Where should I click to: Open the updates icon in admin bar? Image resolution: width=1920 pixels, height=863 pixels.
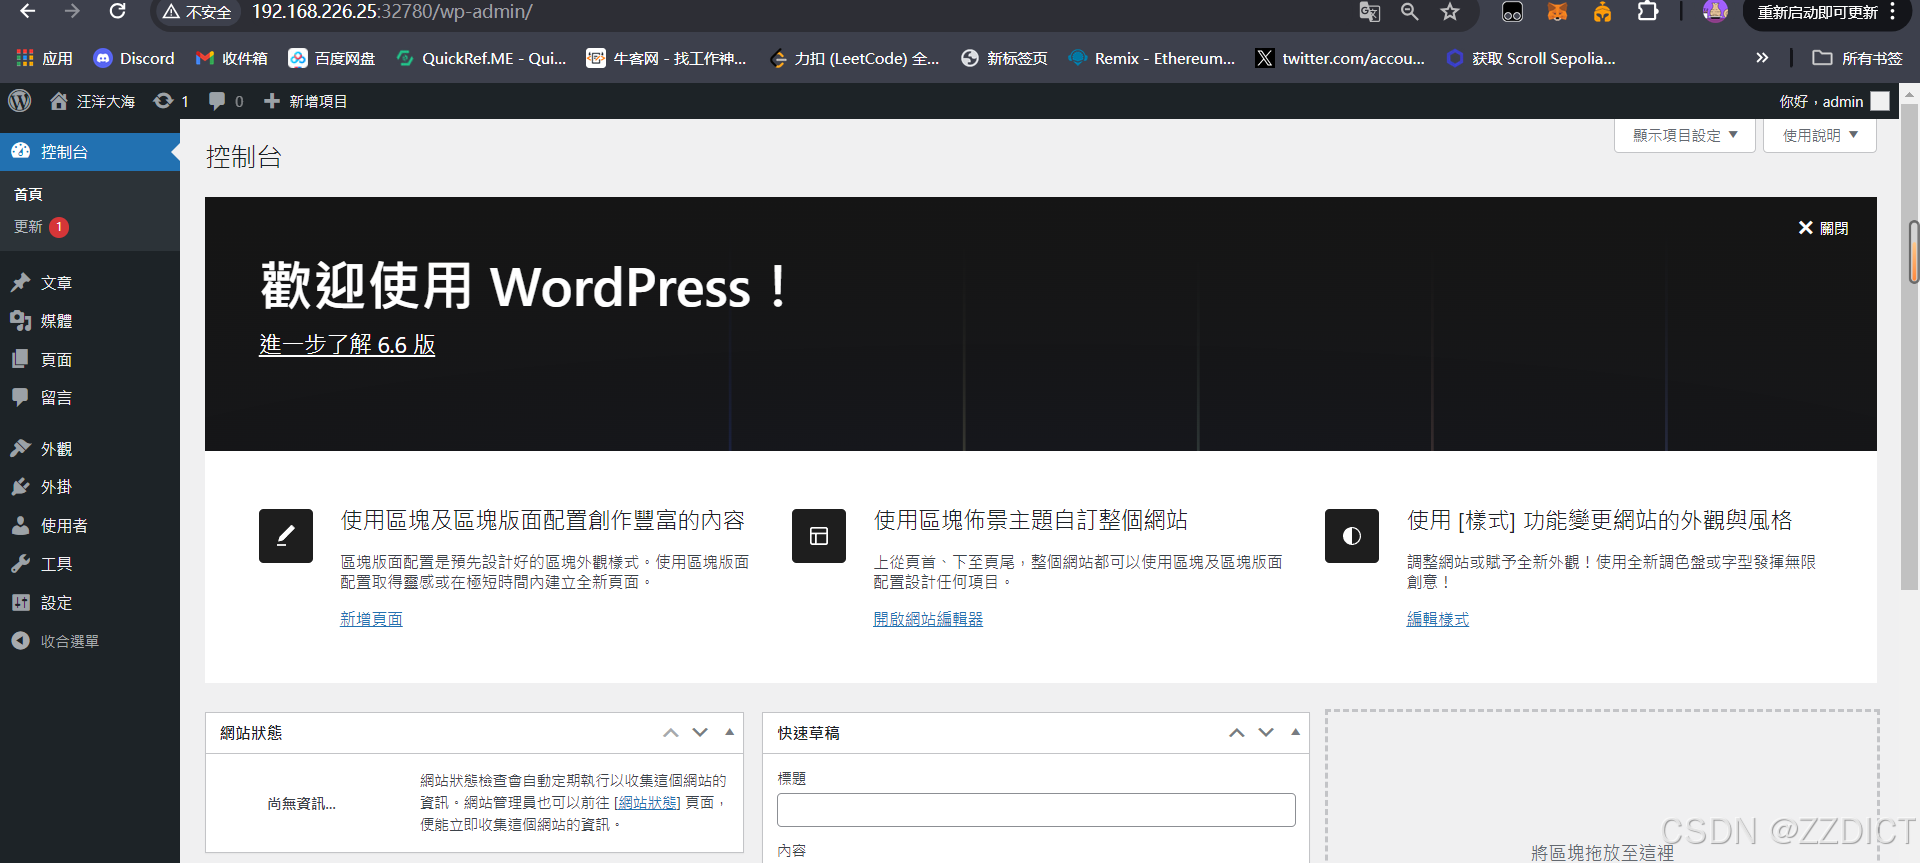point(171,101)
